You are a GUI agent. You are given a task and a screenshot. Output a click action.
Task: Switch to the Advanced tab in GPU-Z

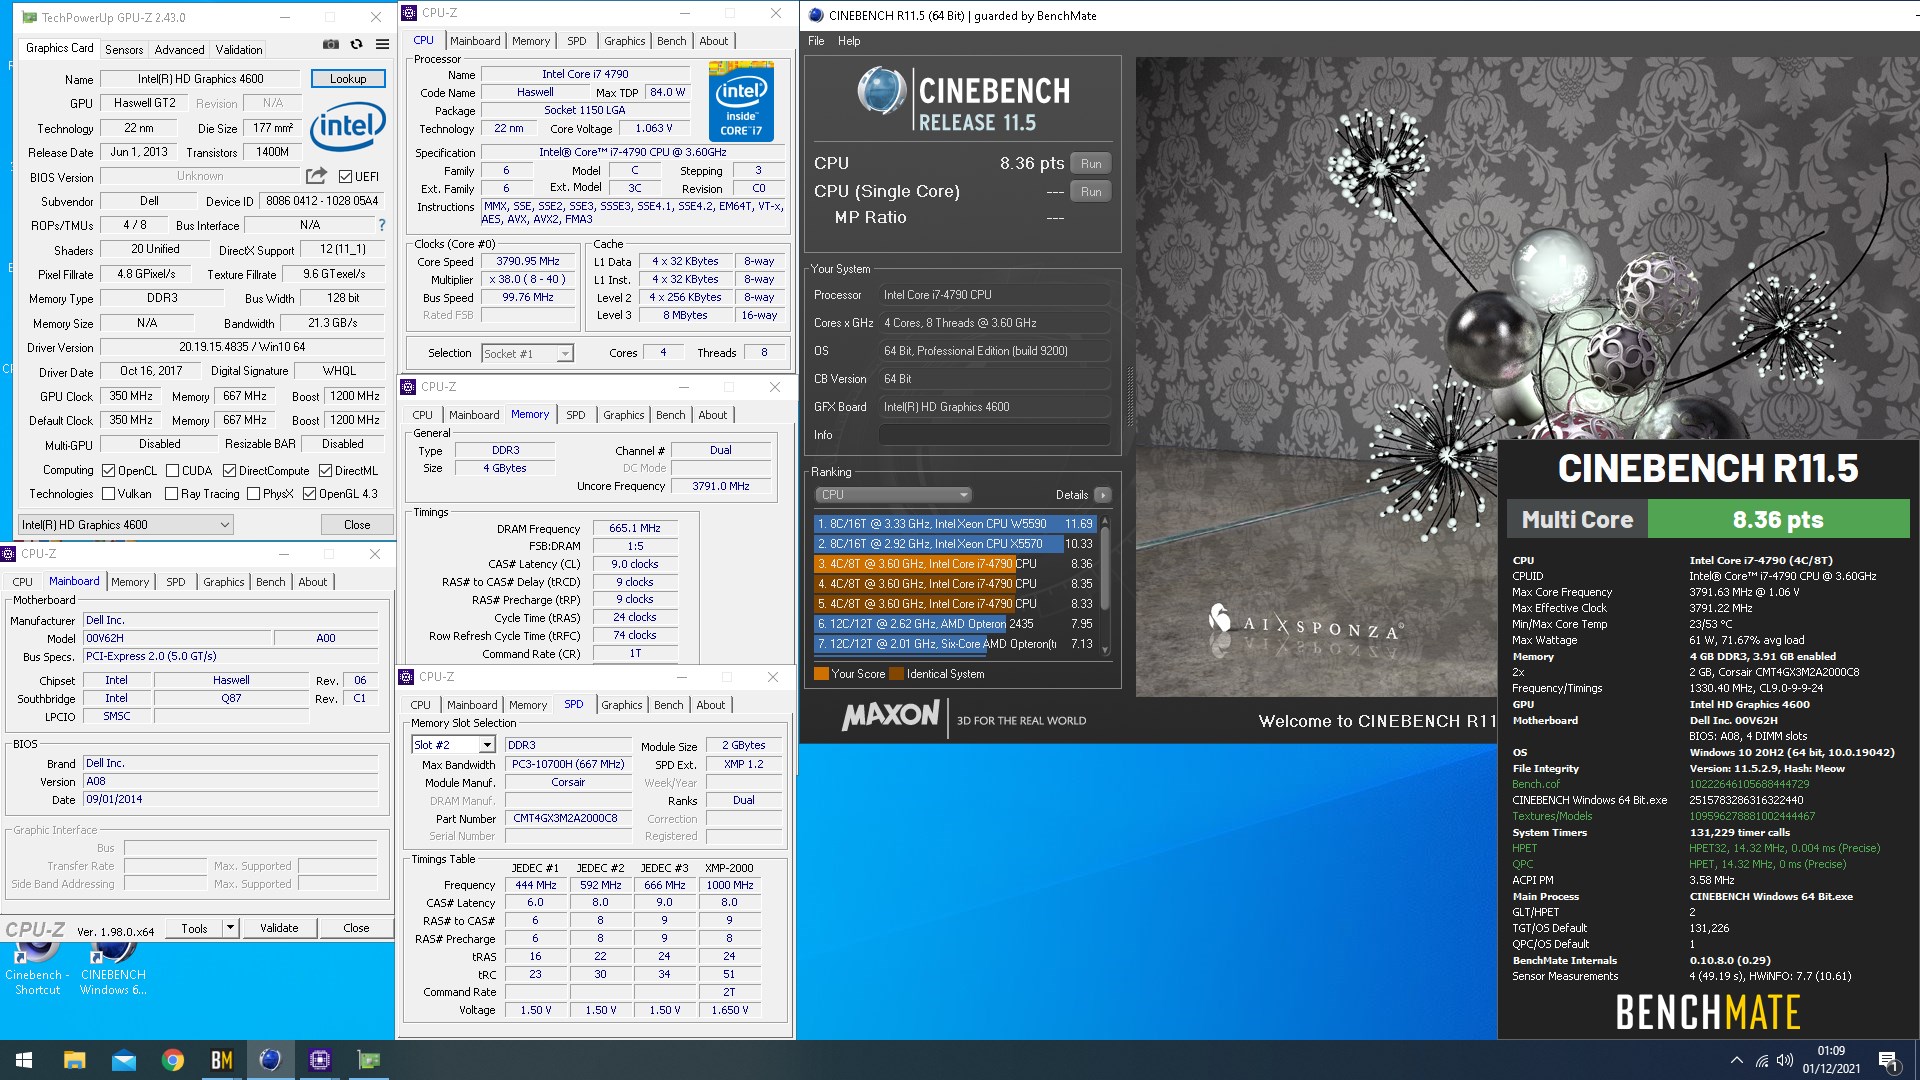pos(179,49)
